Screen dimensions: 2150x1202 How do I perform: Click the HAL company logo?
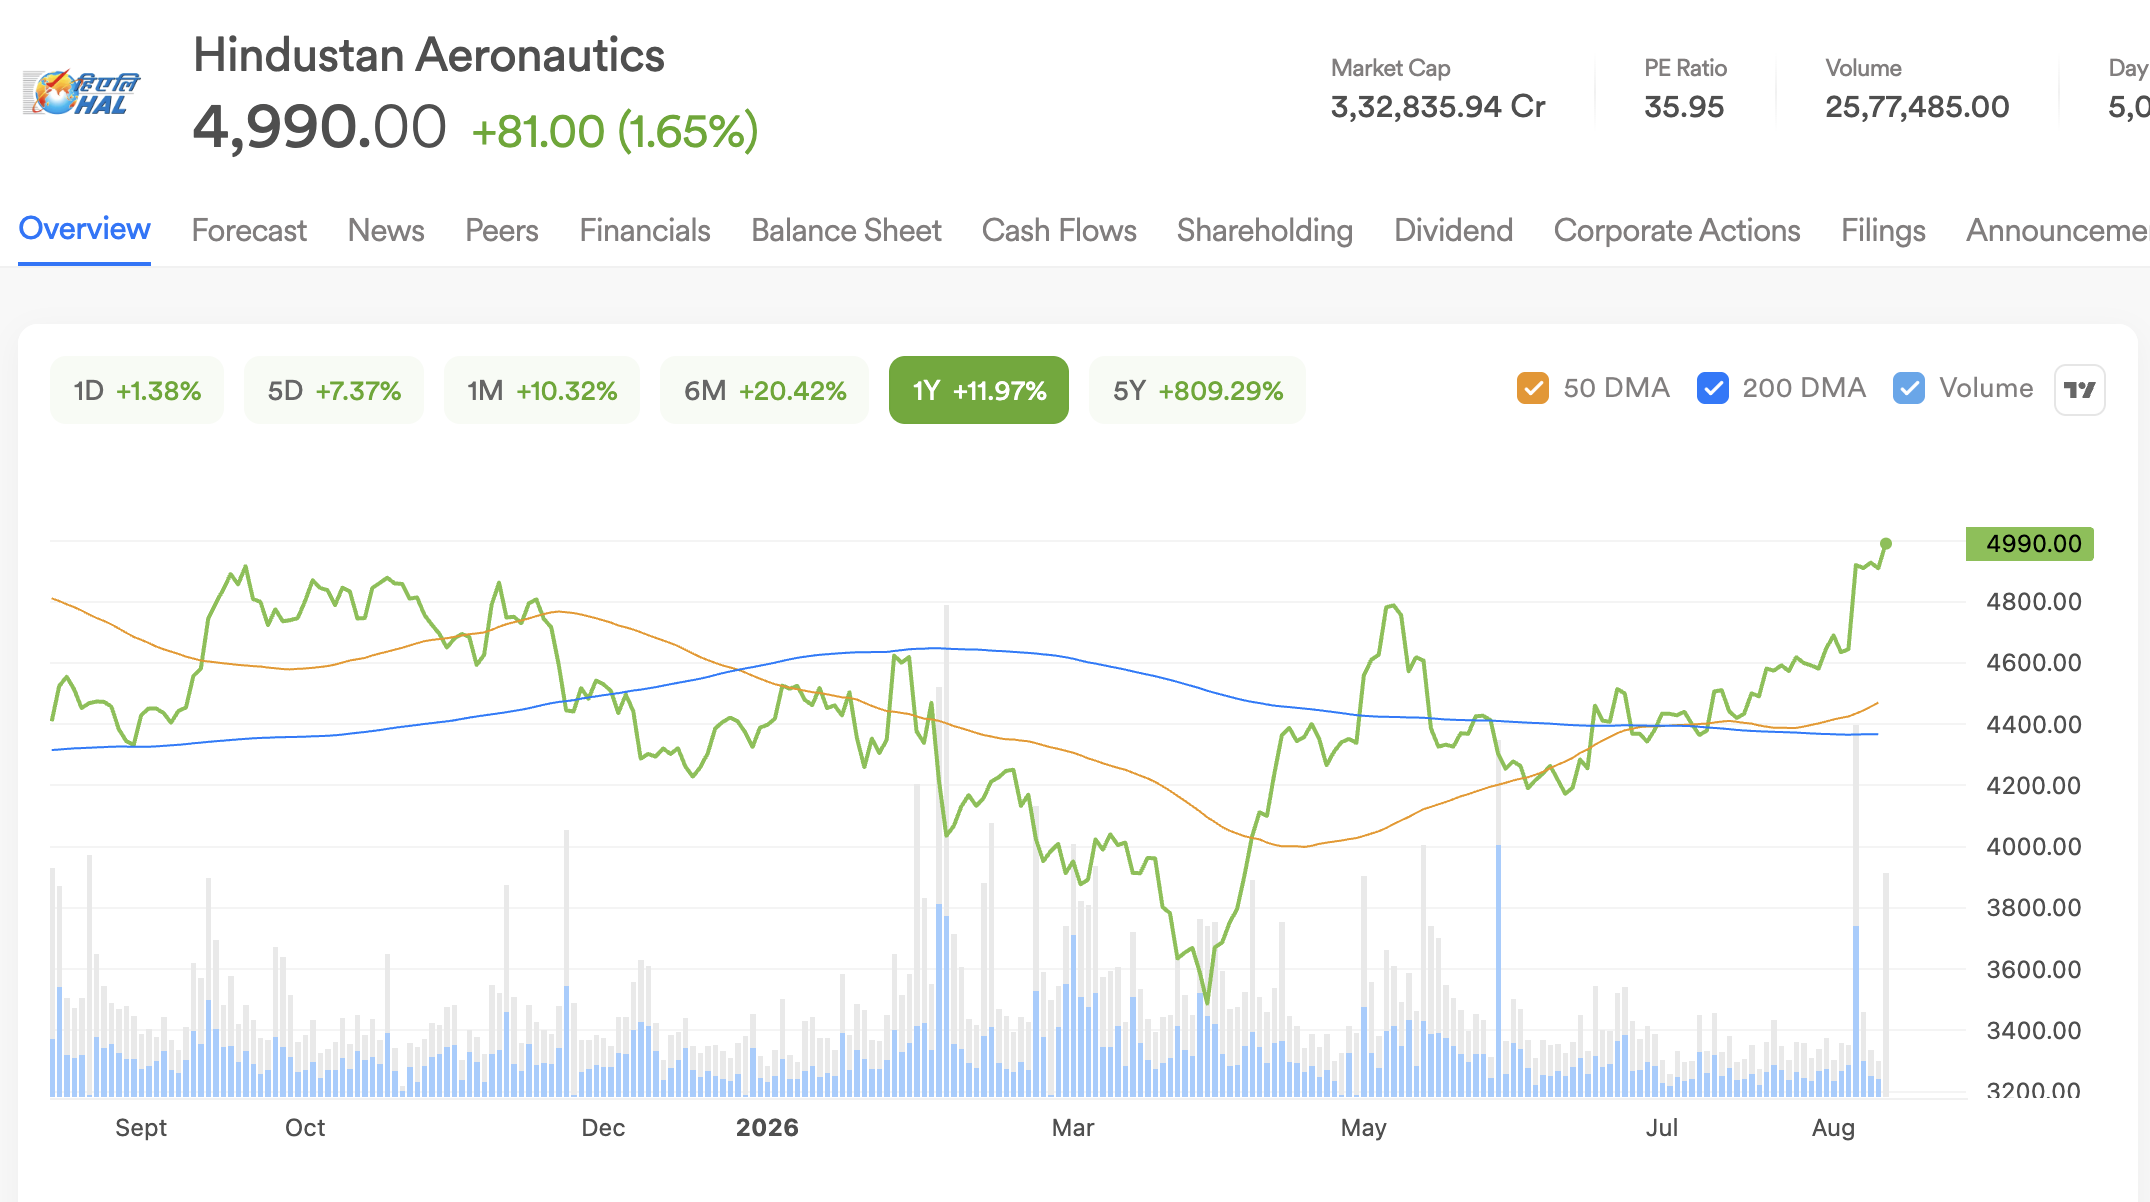click(81, 93)
